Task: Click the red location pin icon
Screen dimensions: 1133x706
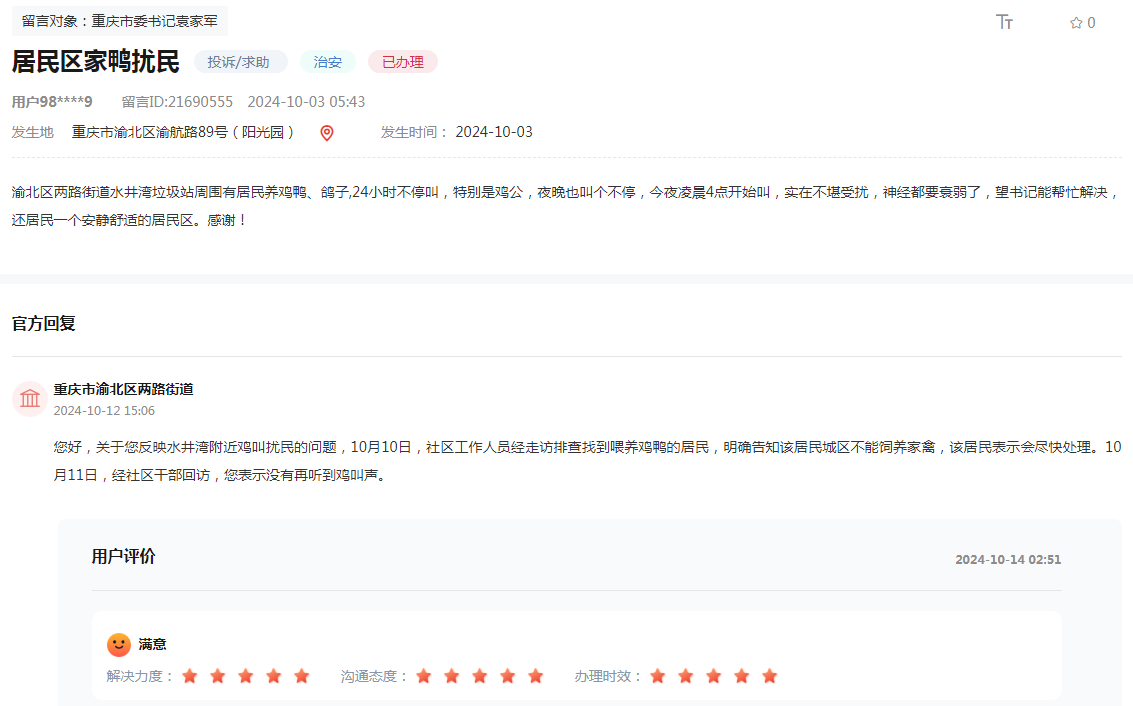Action: click(326, 131)
